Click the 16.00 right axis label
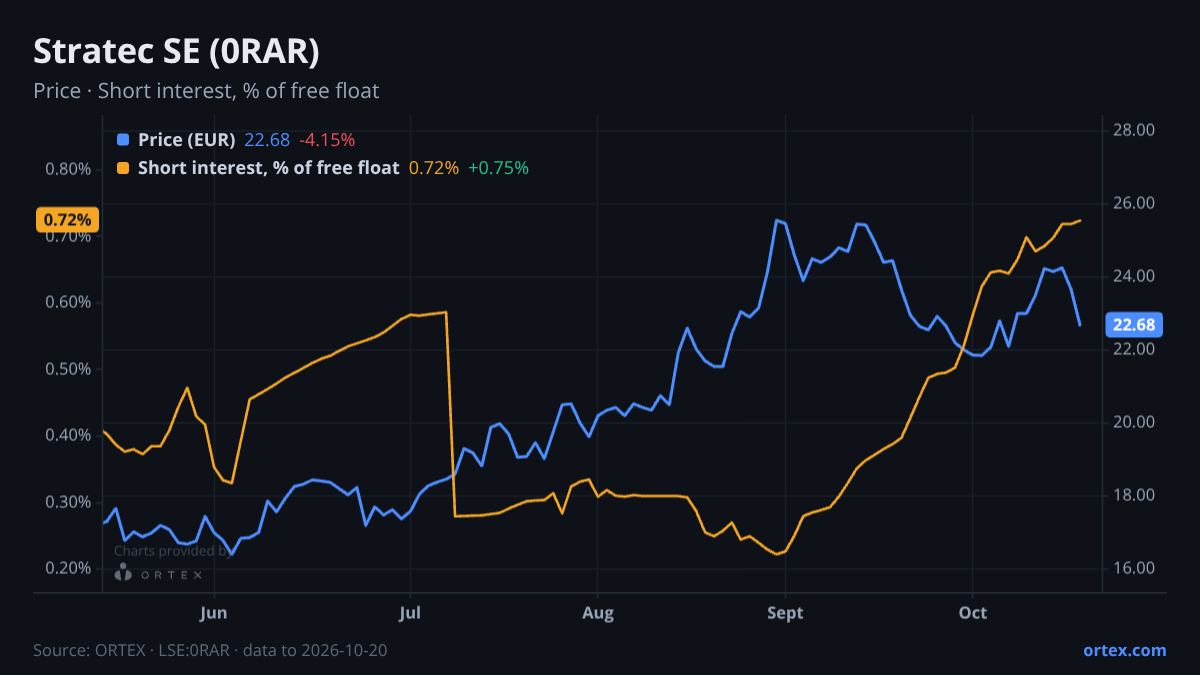Viewport: 1200px width, 675px height. 1134,568
